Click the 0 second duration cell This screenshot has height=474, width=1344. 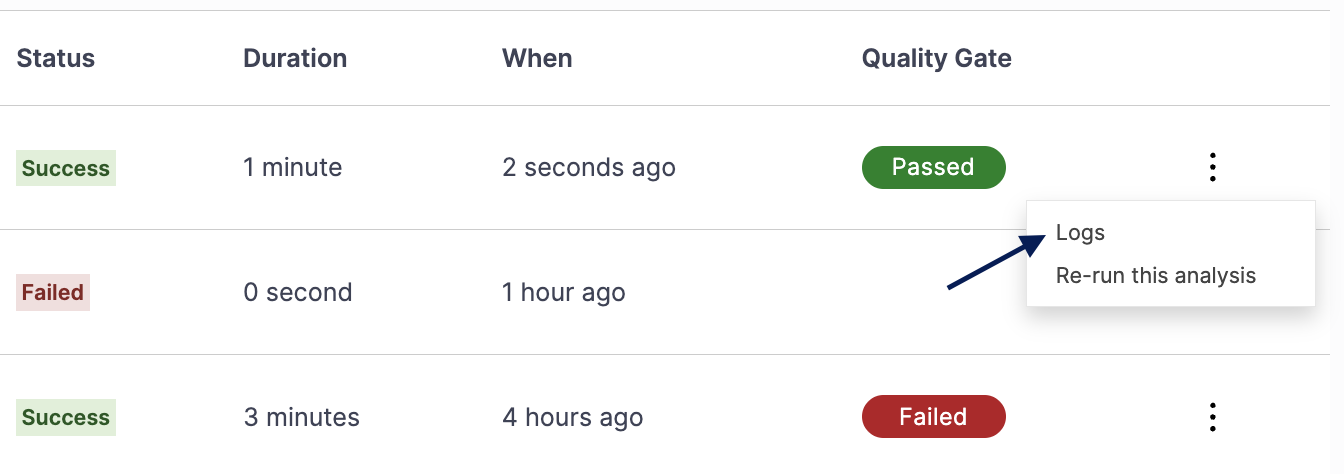pyautogui.click(x=297, y=293)
